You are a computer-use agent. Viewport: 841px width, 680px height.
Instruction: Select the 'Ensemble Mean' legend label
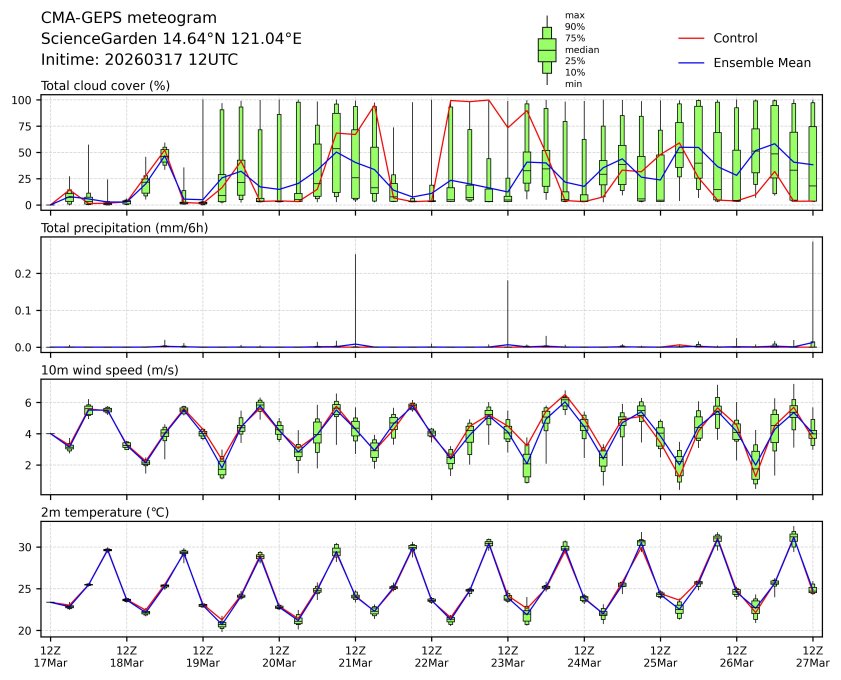click(x=761, y=62)
